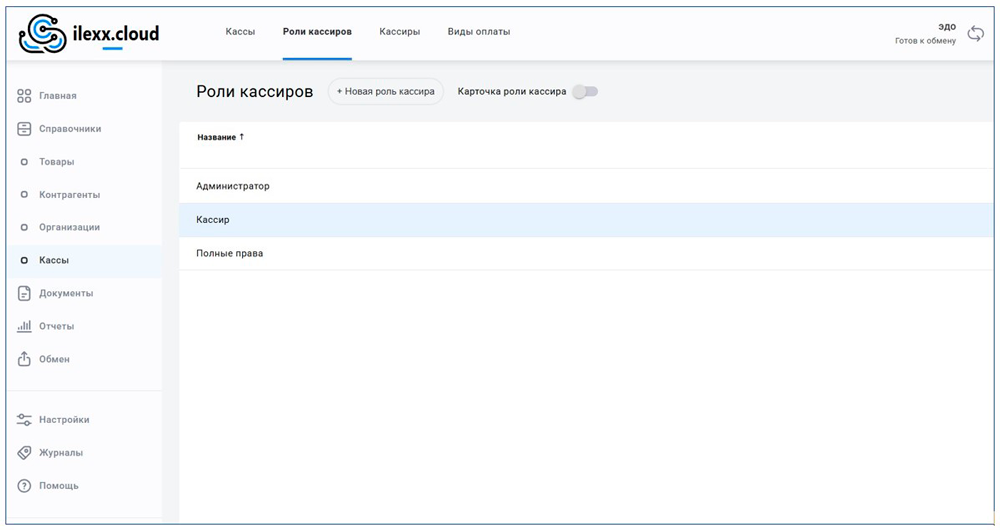Select the Полные права role row

click(x=230, y=254)
